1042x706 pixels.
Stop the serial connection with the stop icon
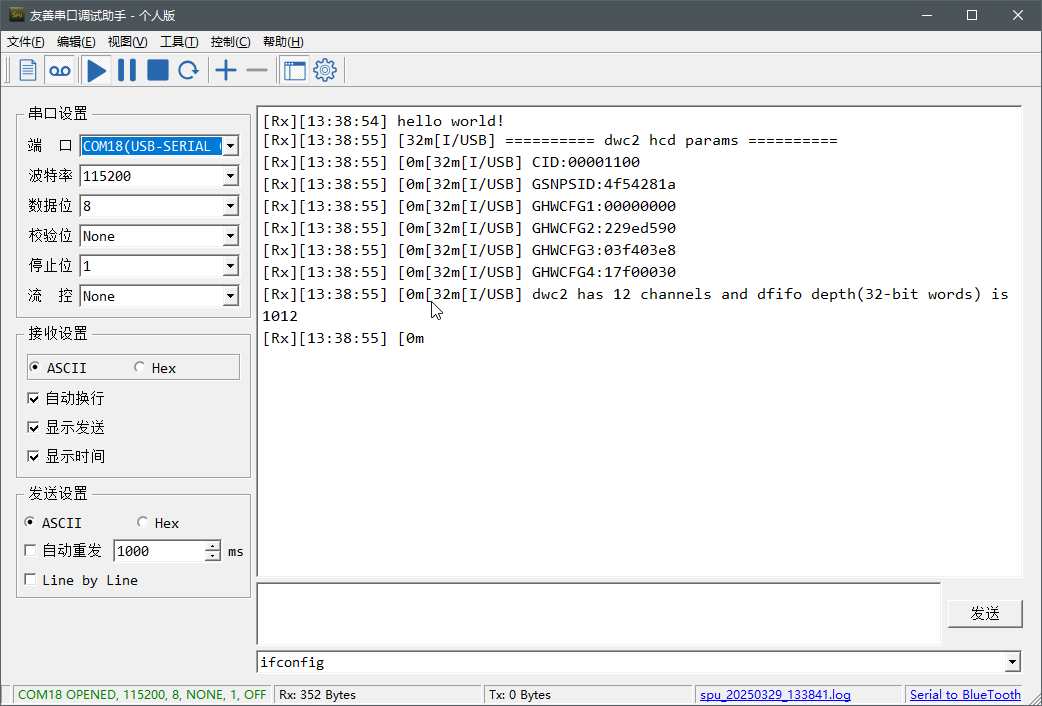(157, 69)
